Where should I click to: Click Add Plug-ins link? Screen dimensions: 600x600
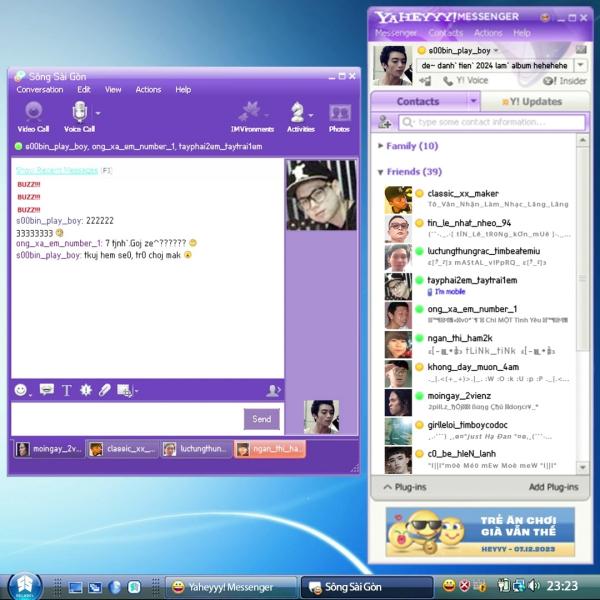553,487
